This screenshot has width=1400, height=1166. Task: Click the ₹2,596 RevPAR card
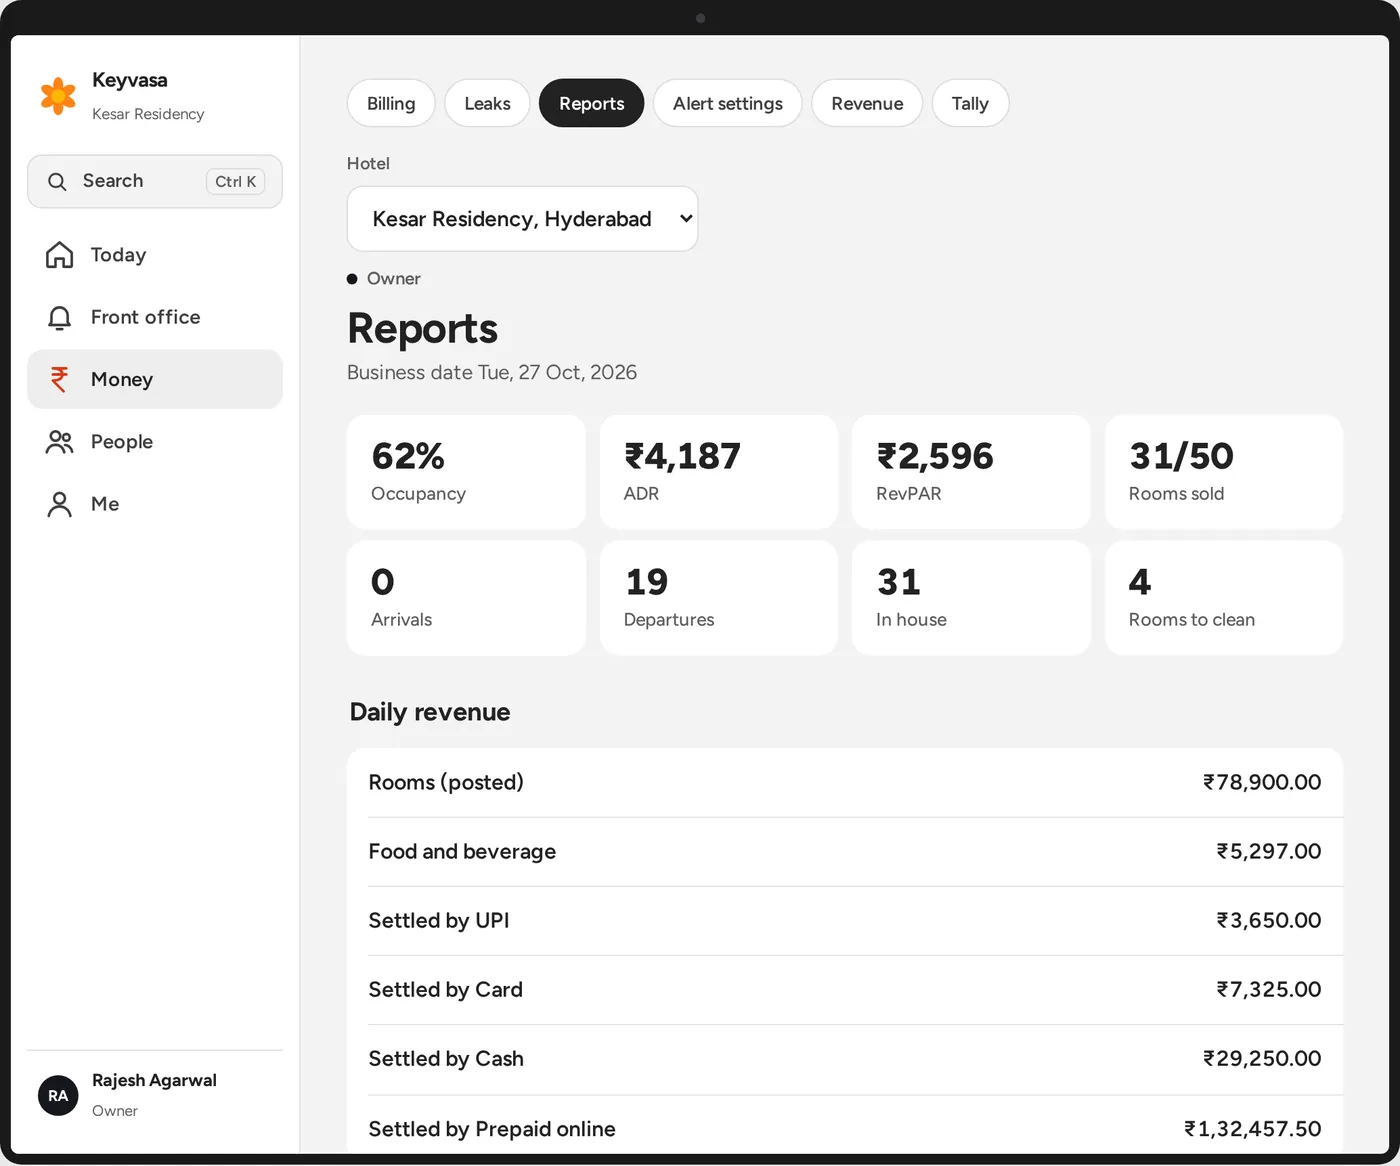[x=971, y=472]
